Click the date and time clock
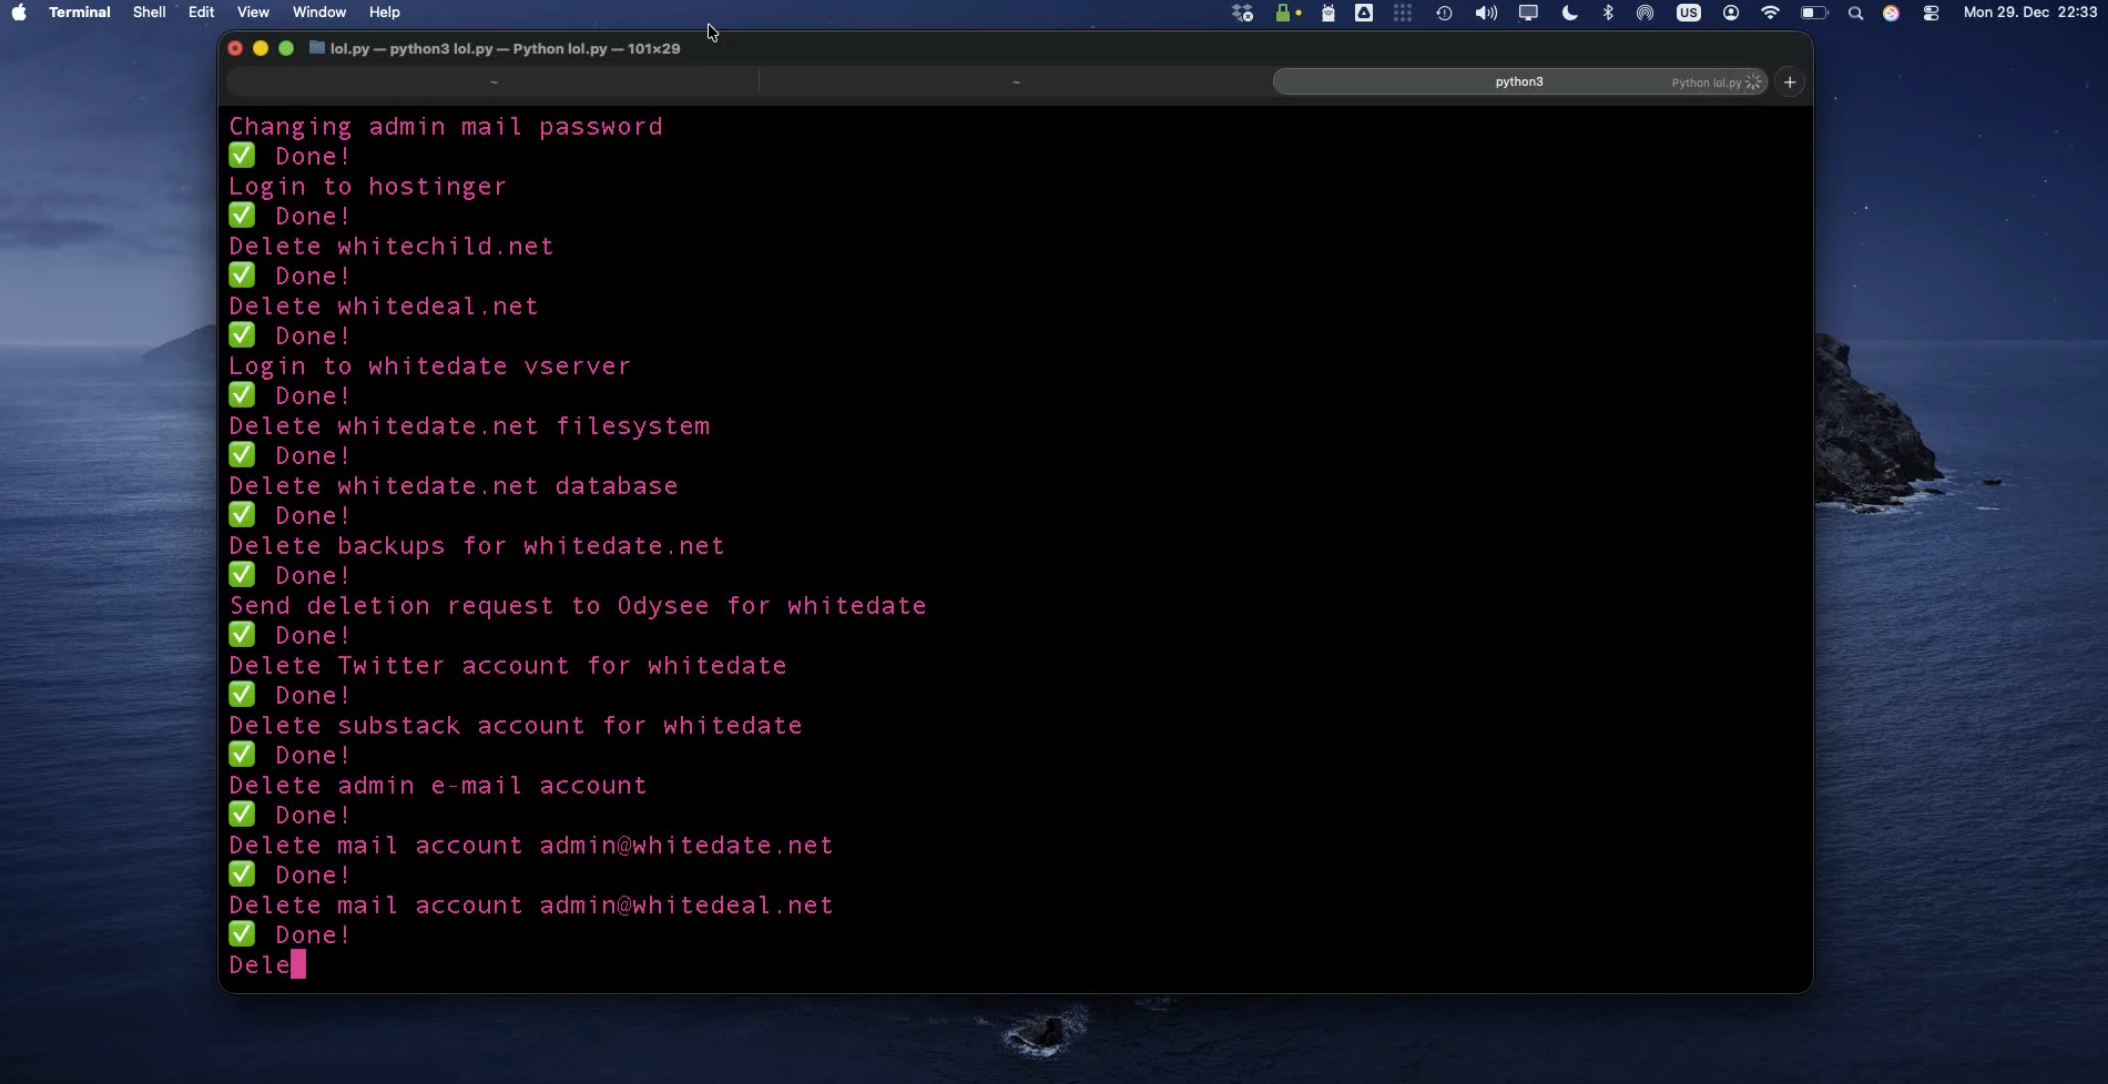Viewport: 2108px width, 1084px height. (2029, 13)
